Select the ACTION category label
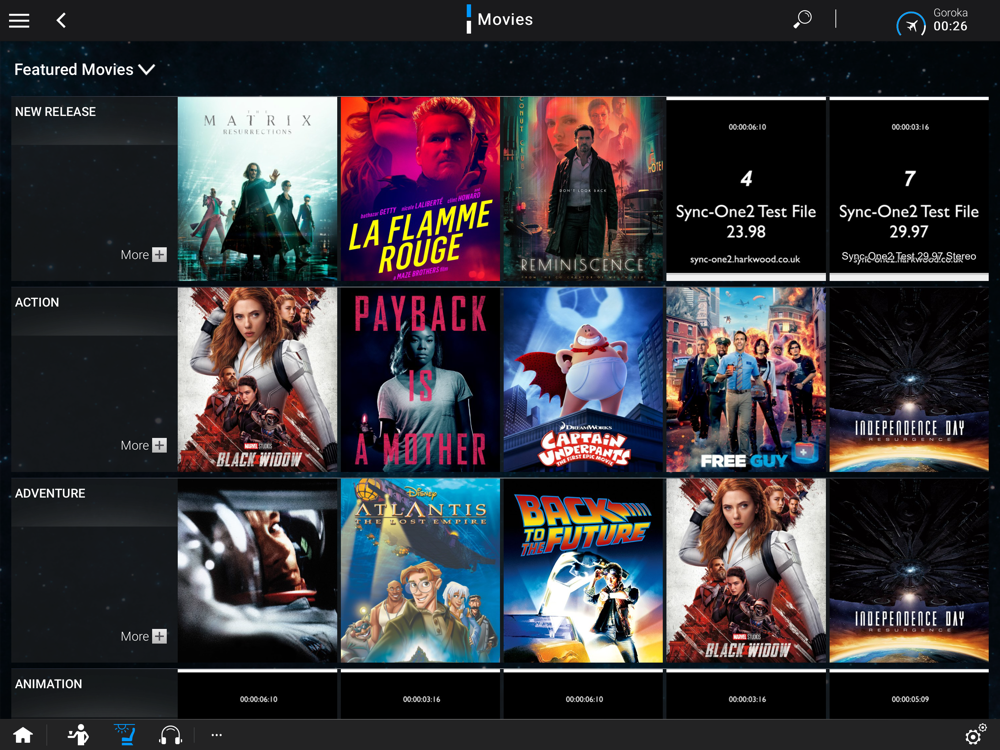 37,302
